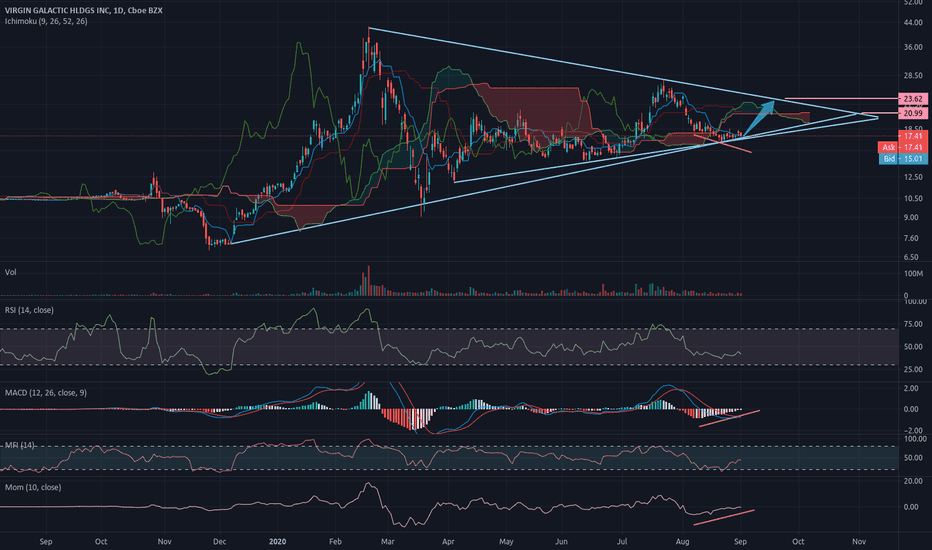The height and width of the screenshot is (550, 932).
Task: Click the Sep 2019 time axis label
Action: [x=46, y=542]
